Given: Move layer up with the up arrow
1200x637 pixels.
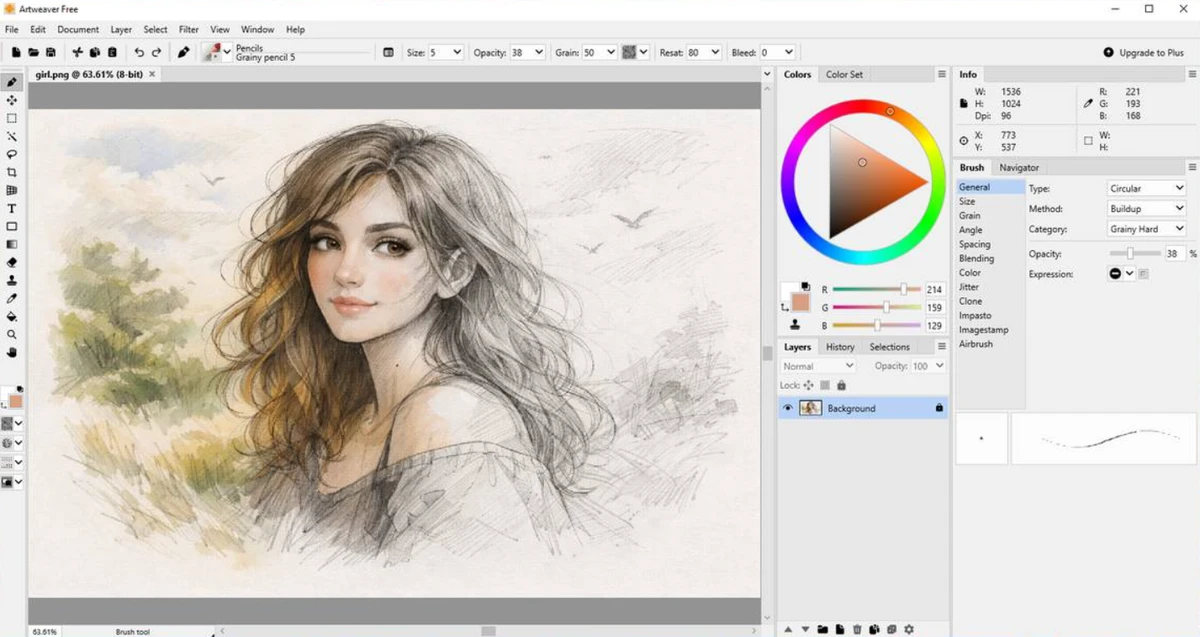Looking at the screenshot, I should coord(788,629).
